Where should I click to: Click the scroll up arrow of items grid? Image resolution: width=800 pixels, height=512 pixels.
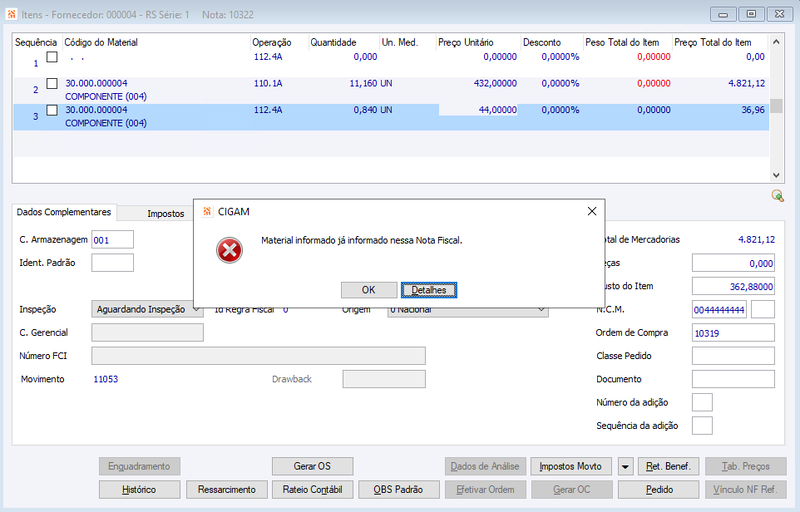pyautogui.click(x=776, y=42)
